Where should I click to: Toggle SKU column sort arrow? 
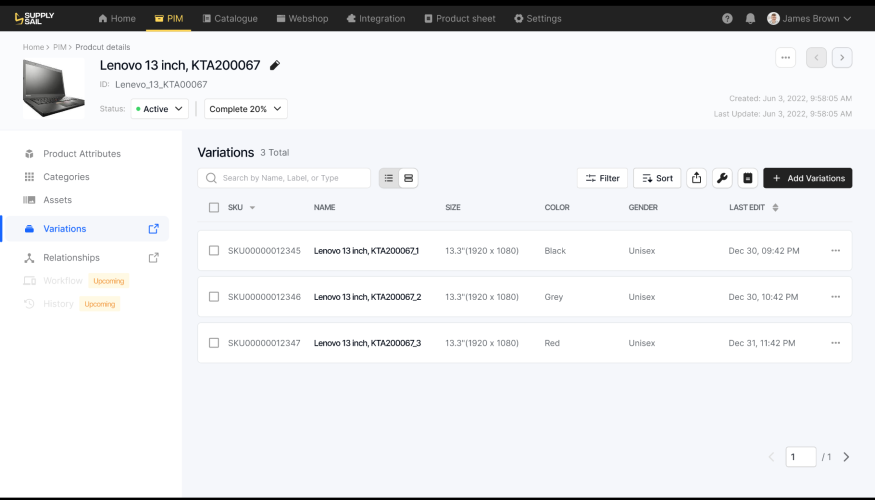click(252, 208)
